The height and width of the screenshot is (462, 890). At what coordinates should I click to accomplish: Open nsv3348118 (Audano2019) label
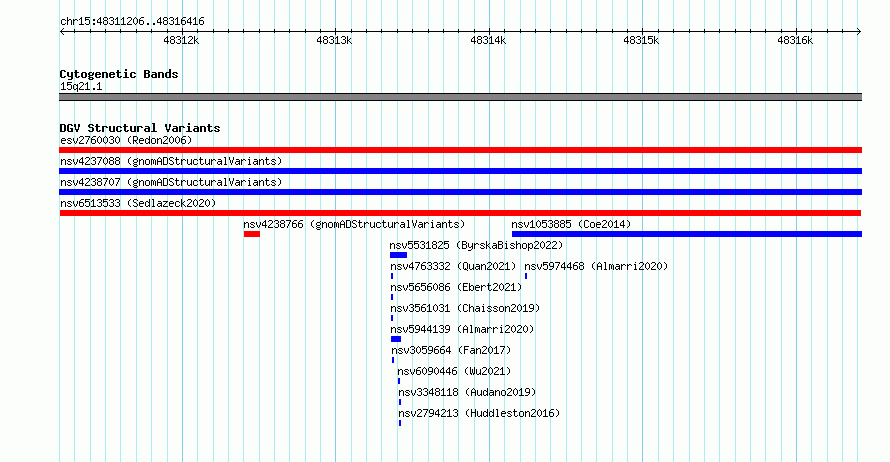[x=467, y=392]
